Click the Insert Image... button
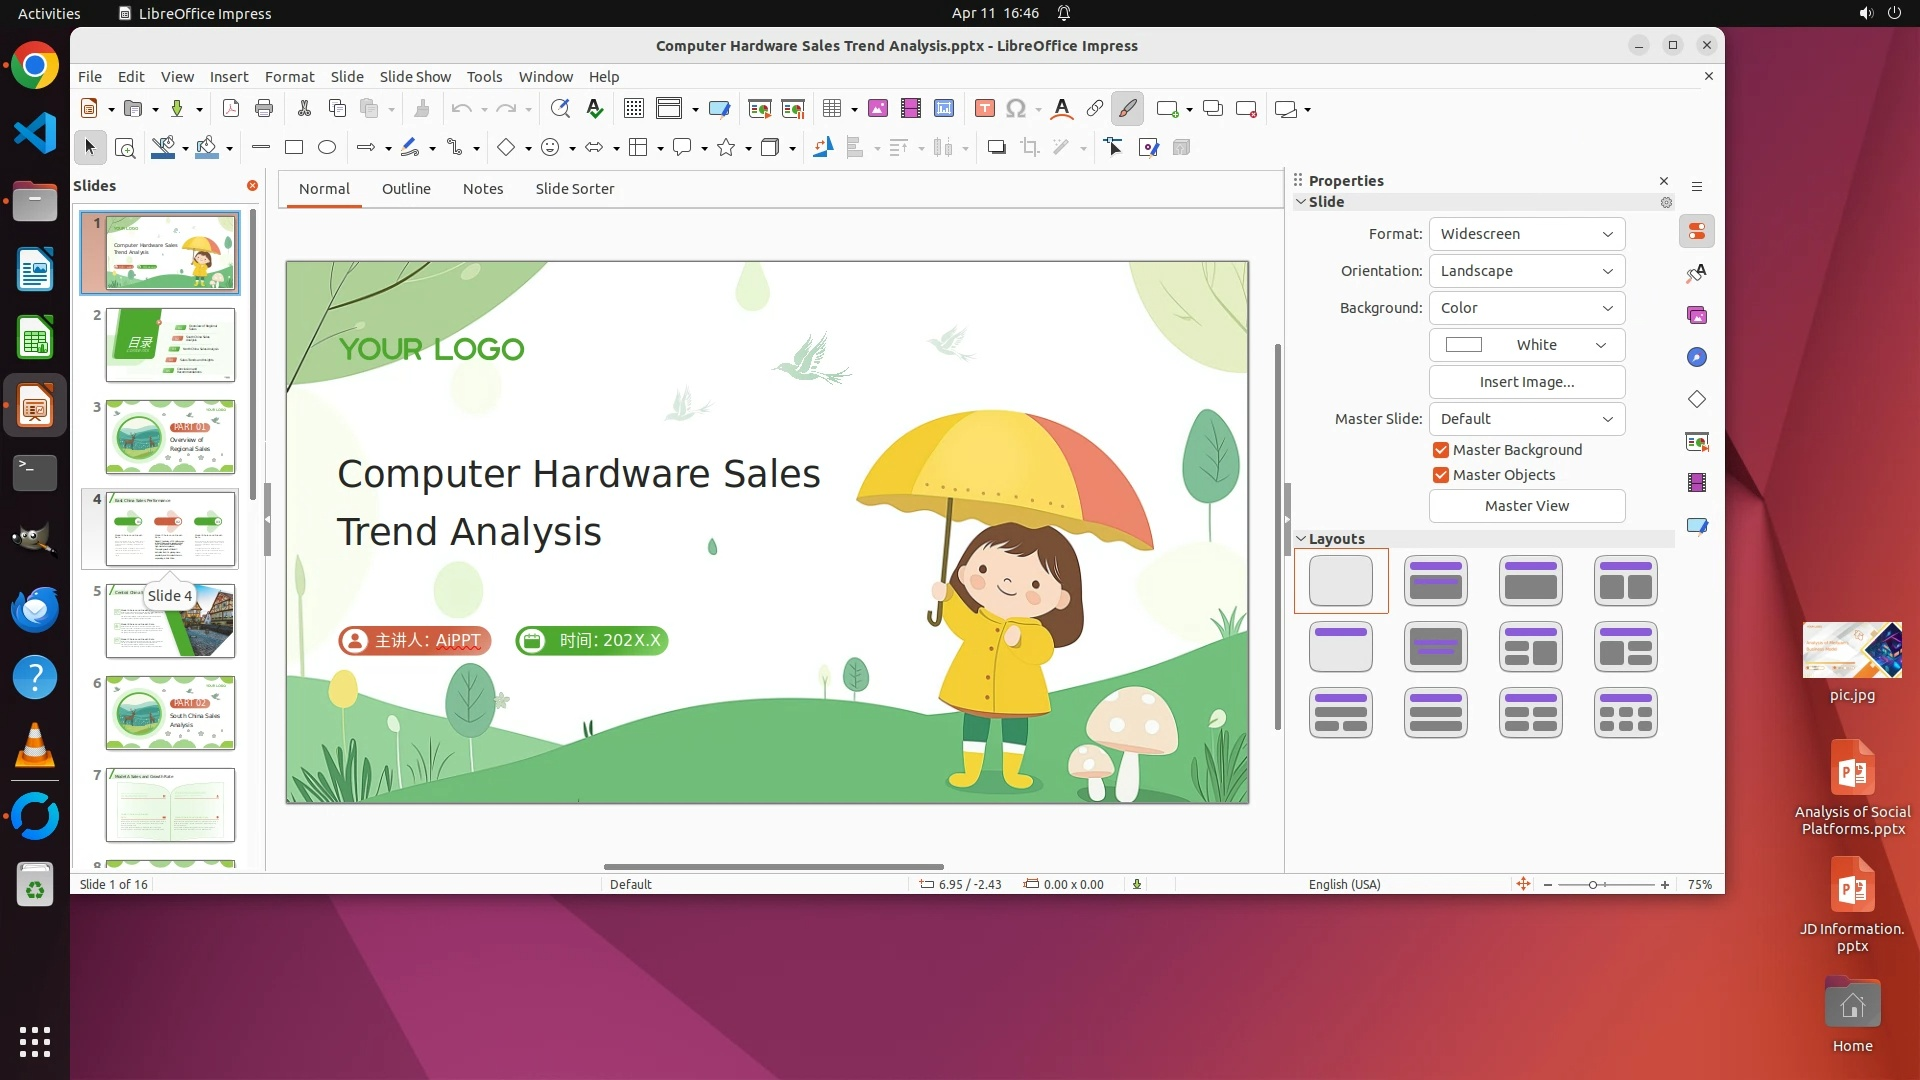Image resolution: width=1920 pixels, height=1080 pixels. tap(1526, 382)
